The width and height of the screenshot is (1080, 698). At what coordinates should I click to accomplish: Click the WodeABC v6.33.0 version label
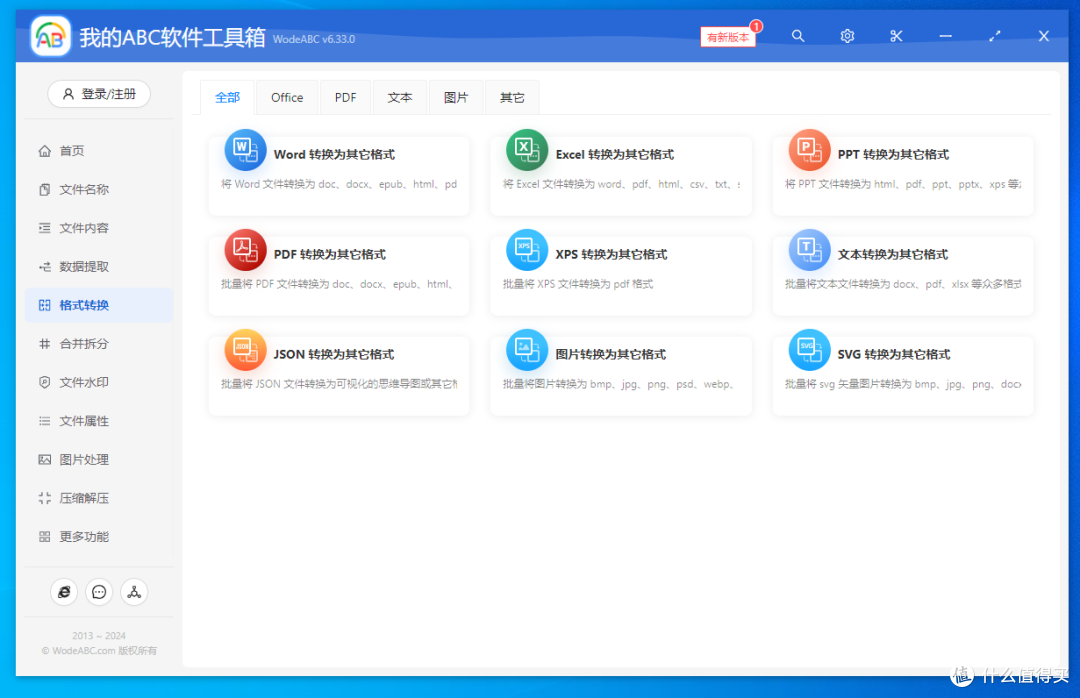pos(314,39)
